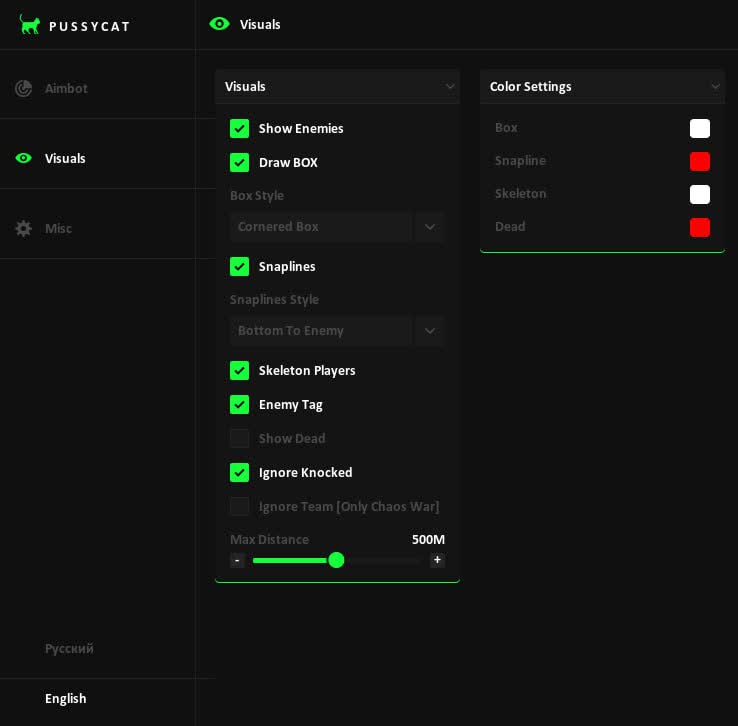Click the Aimbot radar icon in sidebar
This screenshot has height=726, width=738.
click(x=24, y=88)
